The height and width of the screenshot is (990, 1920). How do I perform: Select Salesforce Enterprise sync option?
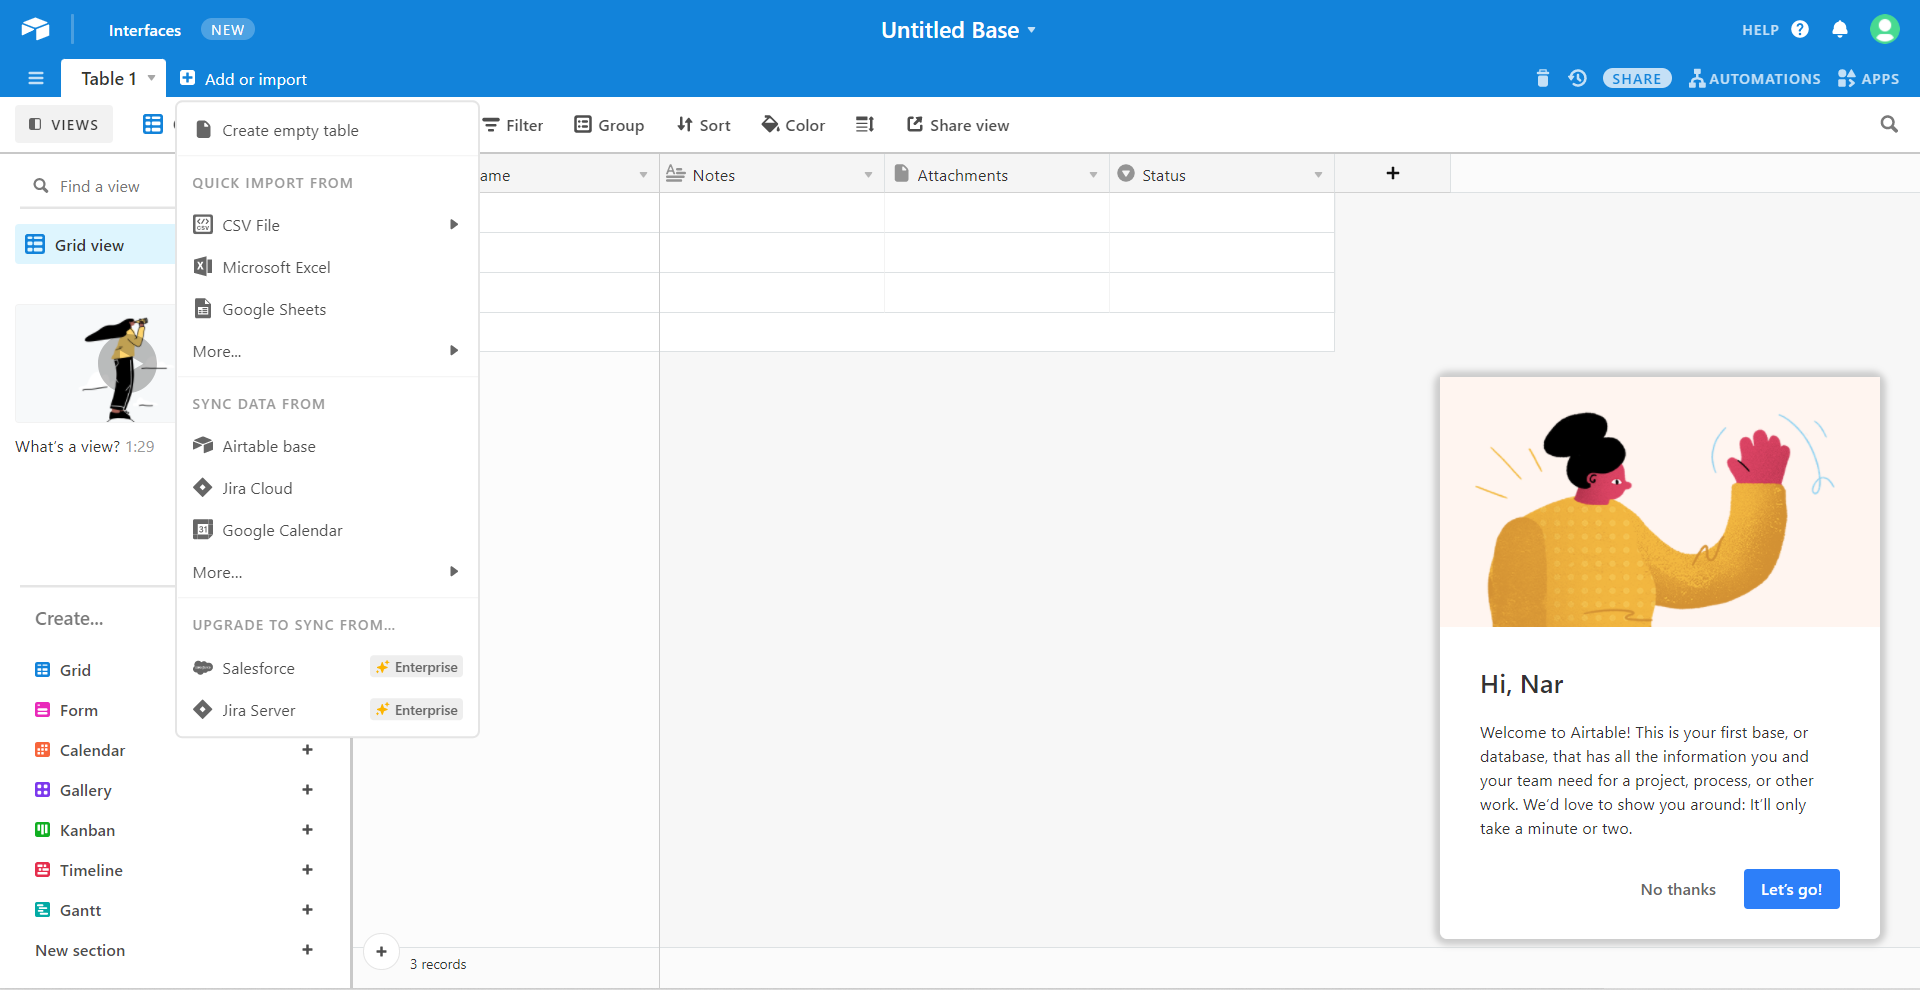coord(327,668)
